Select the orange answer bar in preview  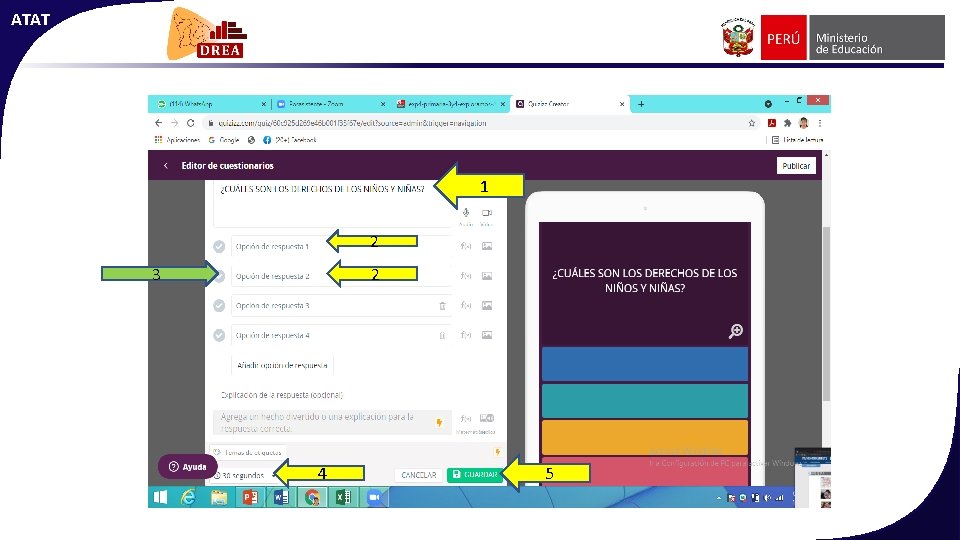(x=645, y=437)
